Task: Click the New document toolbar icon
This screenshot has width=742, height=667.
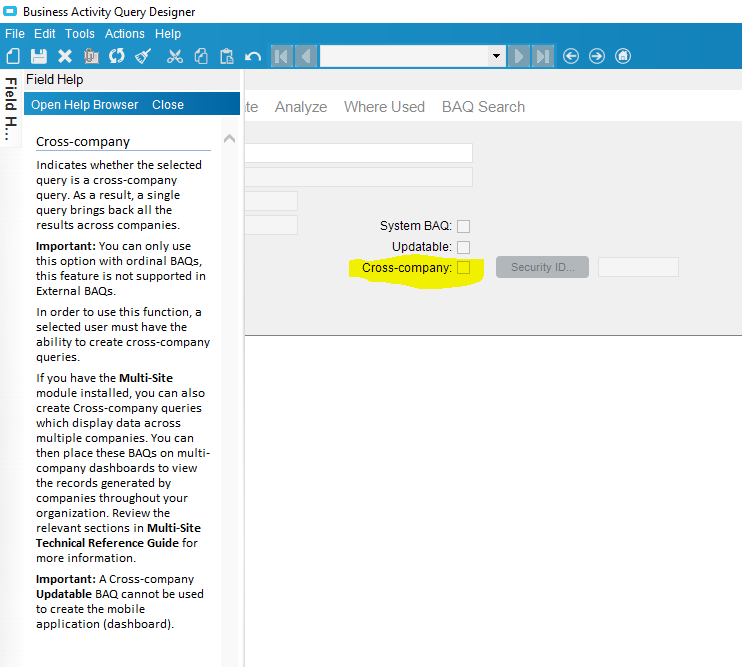Action: [13, 56]
